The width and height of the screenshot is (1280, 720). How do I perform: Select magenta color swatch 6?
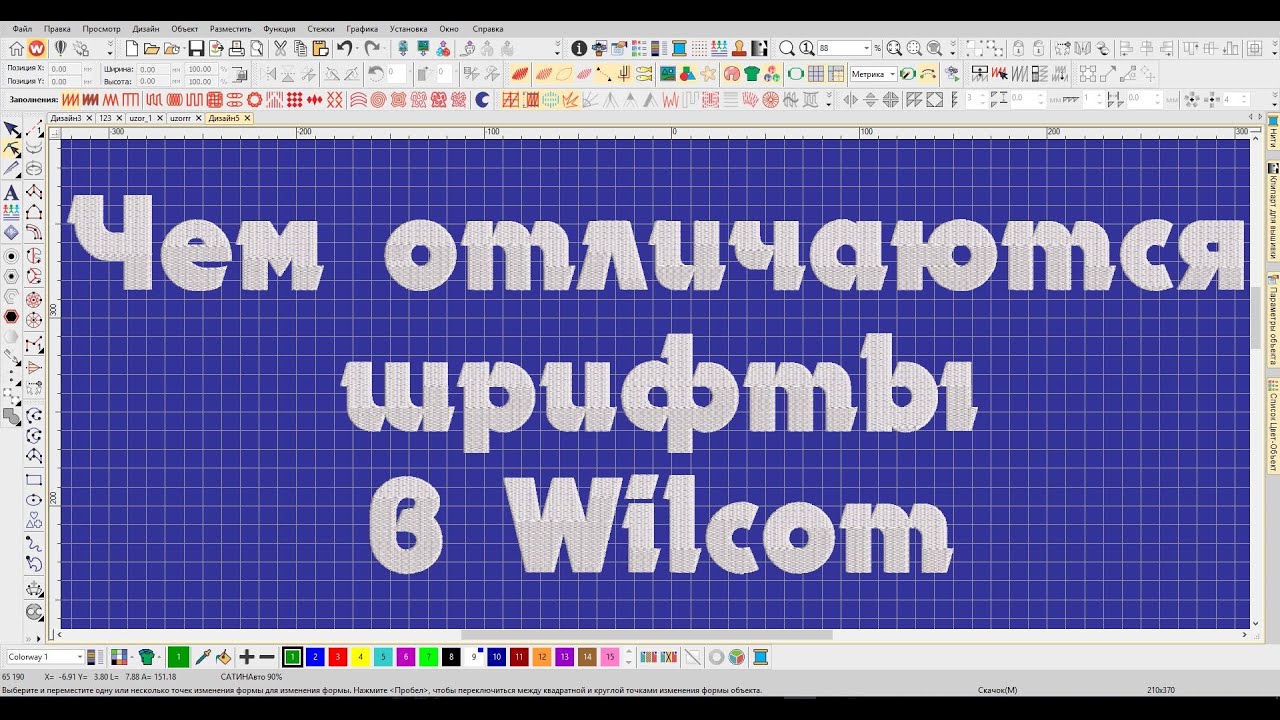[406, 657]
